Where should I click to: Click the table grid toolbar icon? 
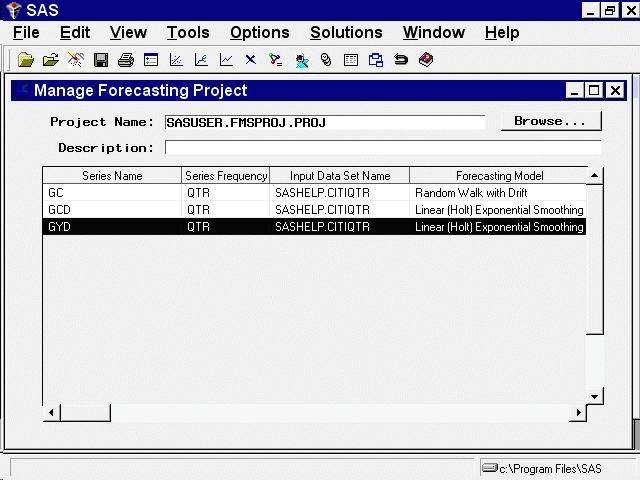point(351,60)
